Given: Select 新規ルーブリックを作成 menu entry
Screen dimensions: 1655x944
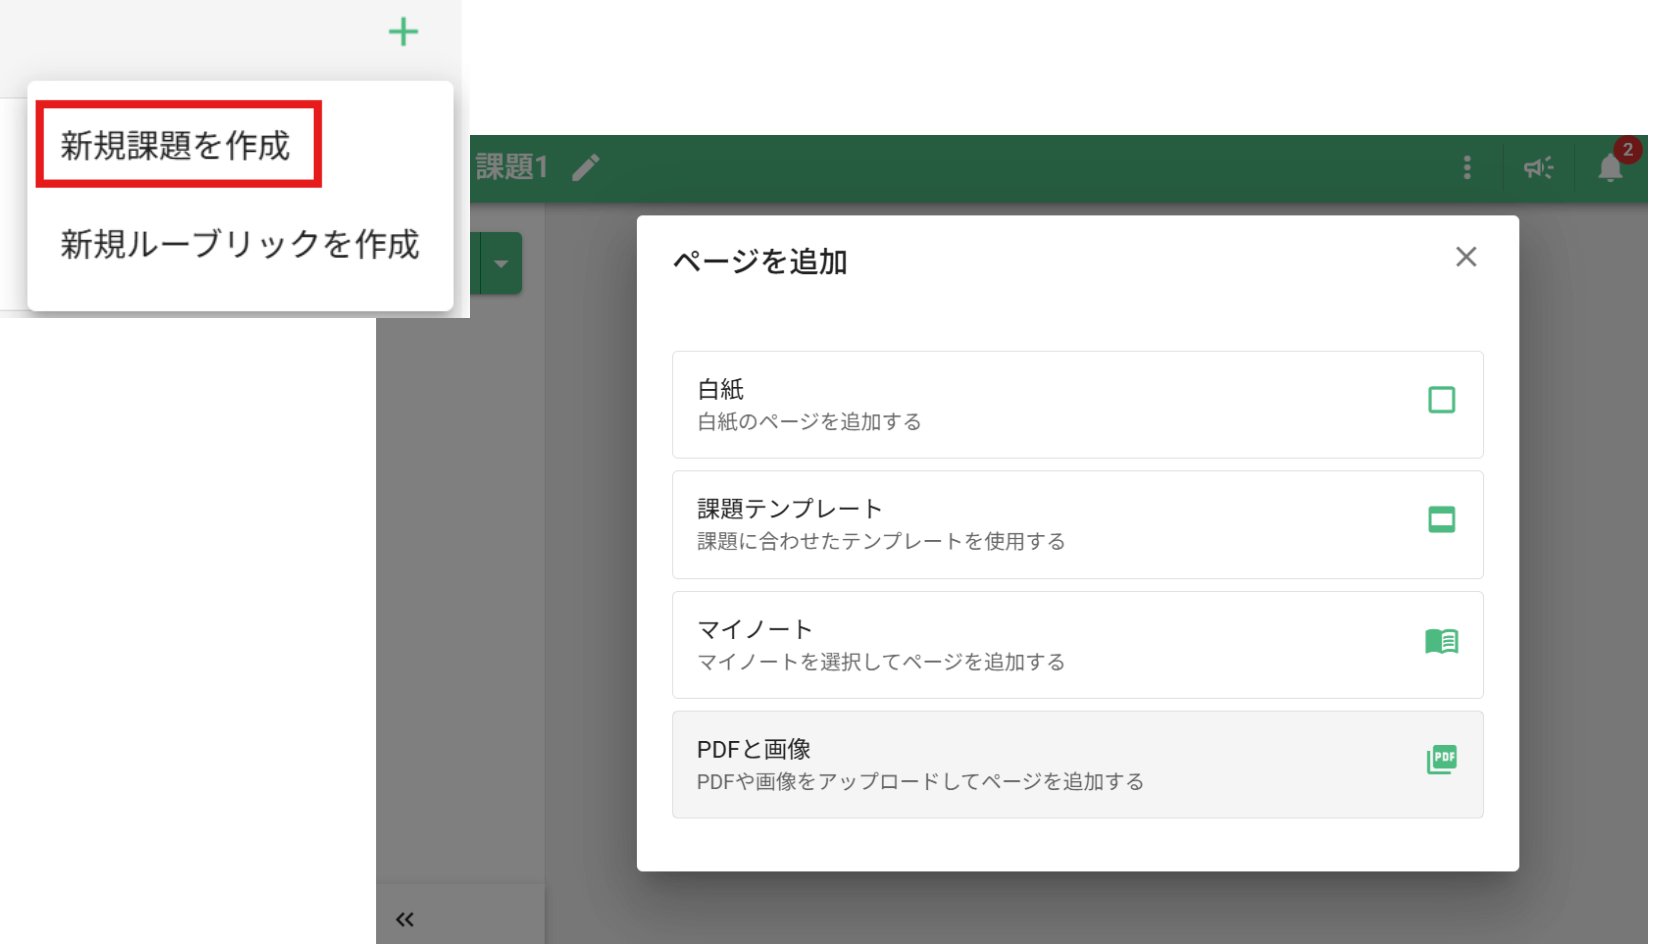Looking at the screenshot, I should (240, 244).
